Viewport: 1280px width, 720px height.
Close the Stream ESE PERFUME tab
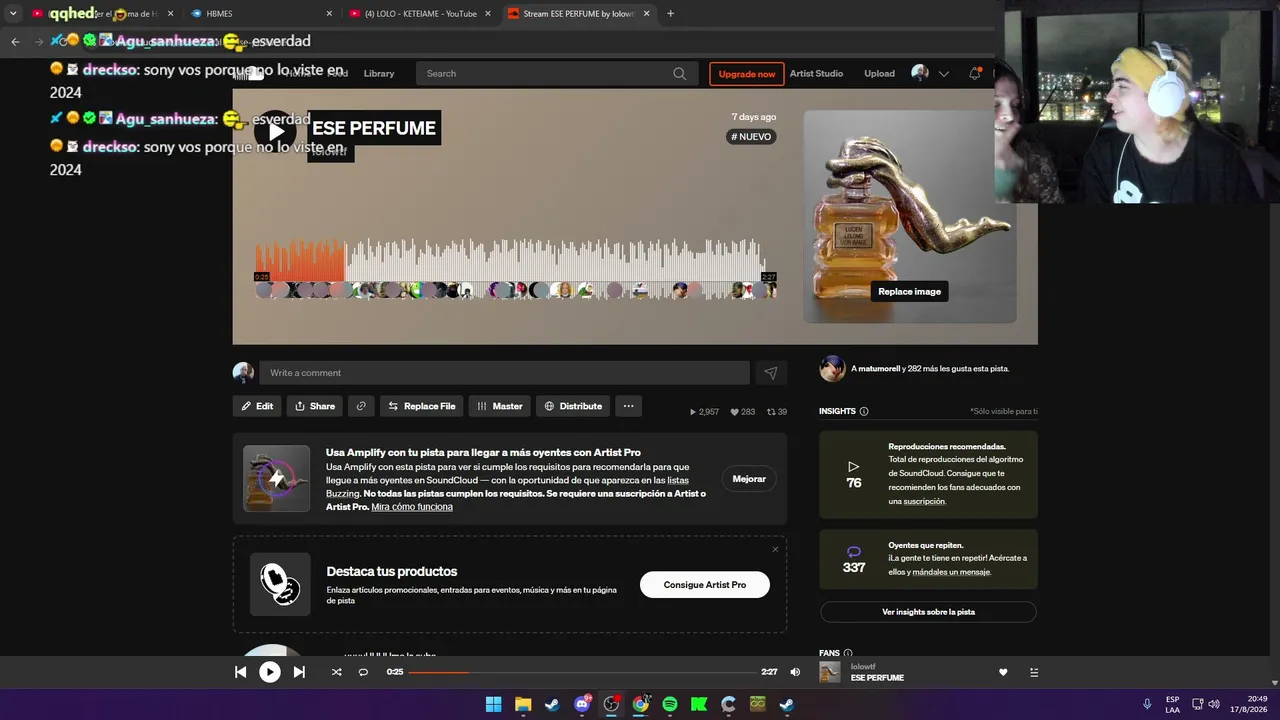coord(646,14)
